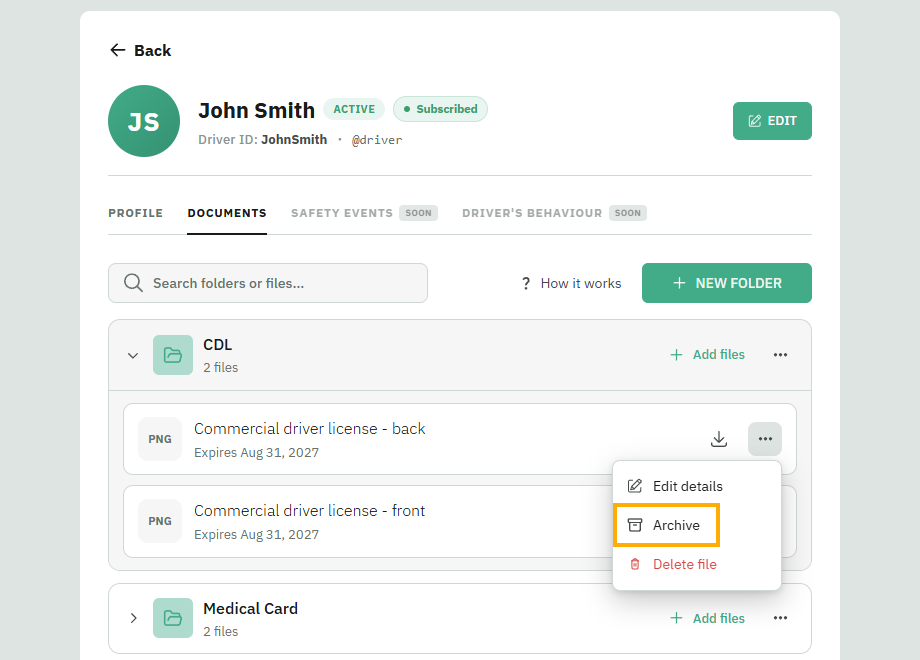Viewport: 920px width, 660px height.
Task: Switch to the Profile tab
Action: click(136, 213)
